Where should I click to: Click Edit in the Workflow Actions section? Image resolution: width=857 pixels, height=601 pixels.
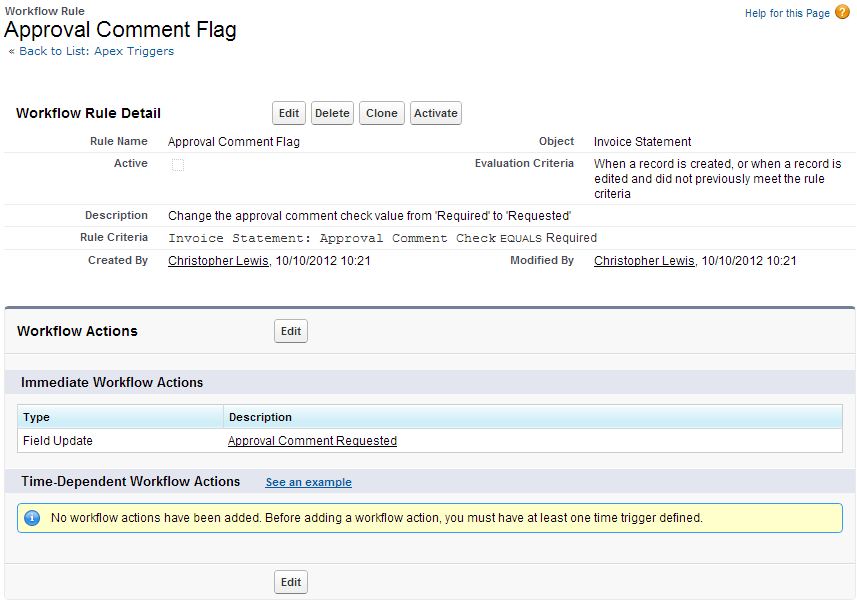click(x=290, y=331)
